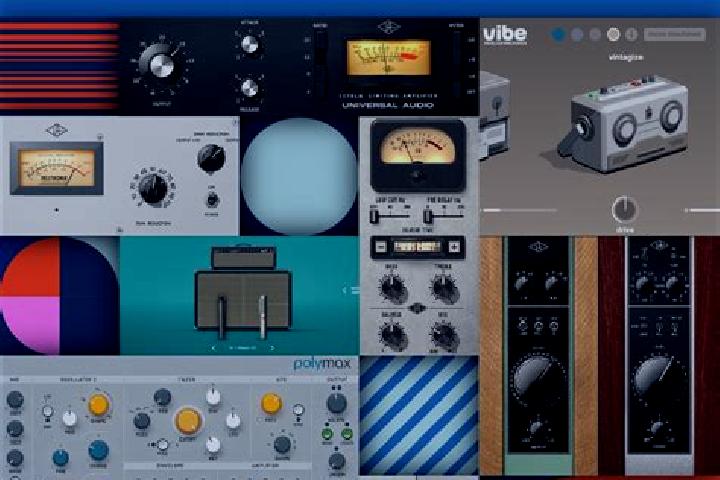Viewport: 720px width, 480px height.
Task: Open the red striped artwork tile
Action: point(60,67)
